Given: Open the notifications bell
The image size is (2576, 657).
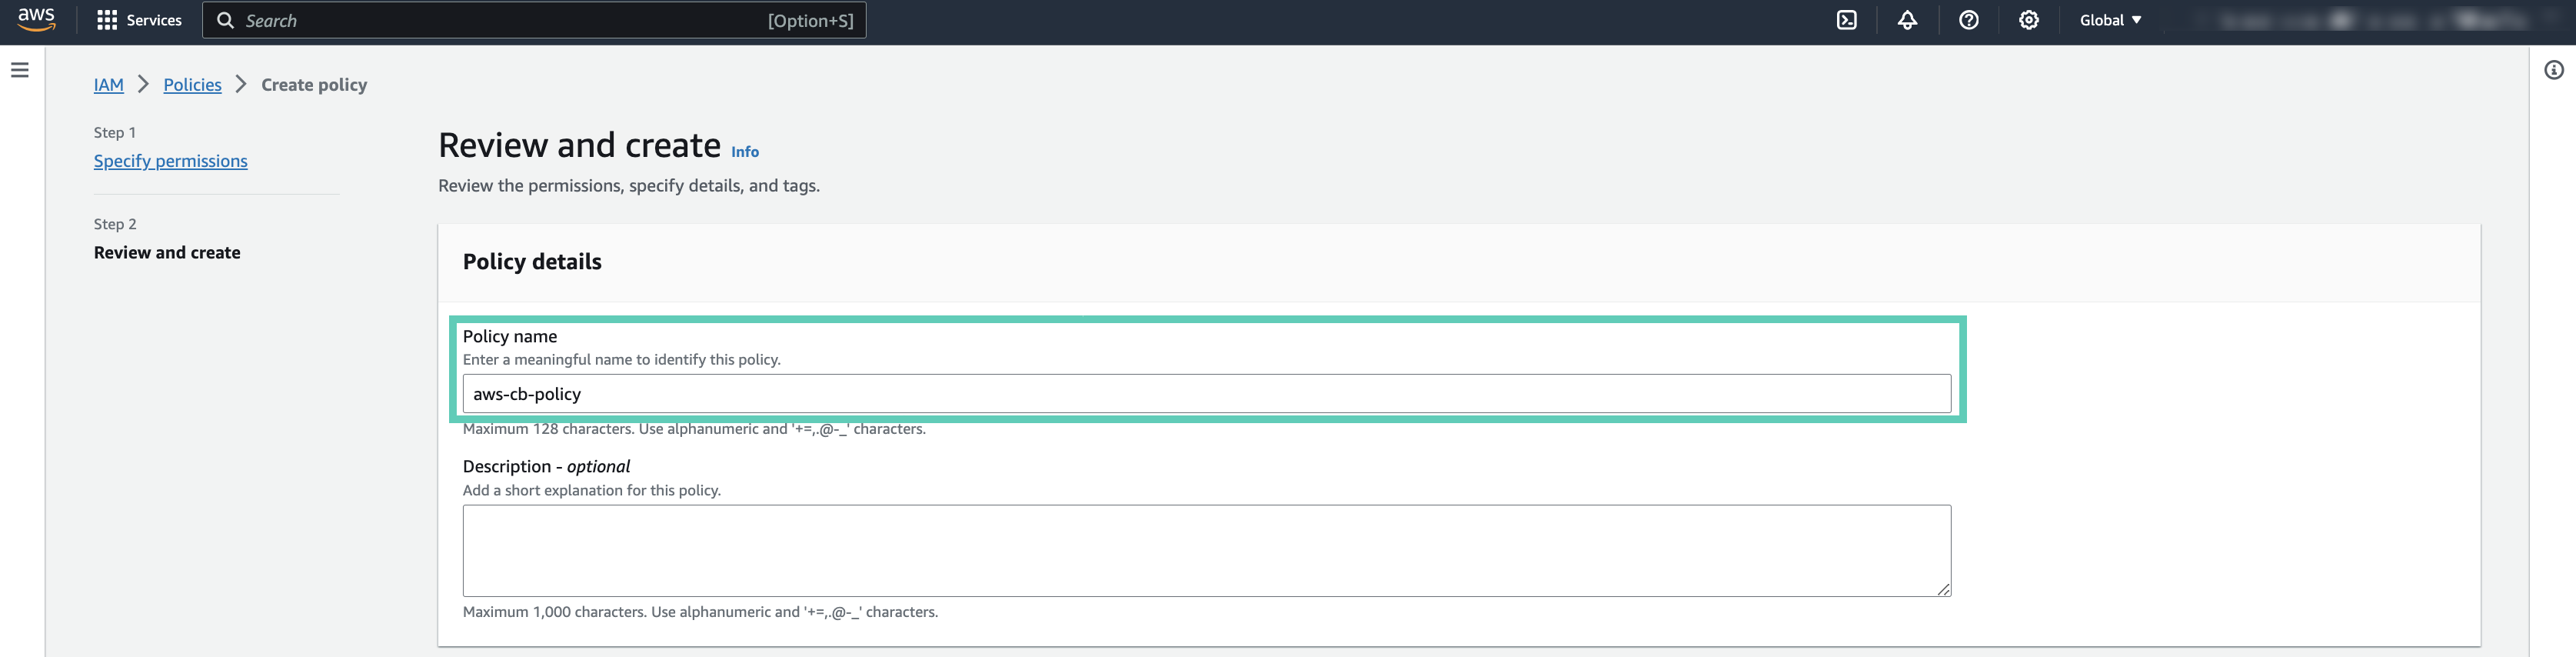Looking at the screenshot, I should 1907,21.
